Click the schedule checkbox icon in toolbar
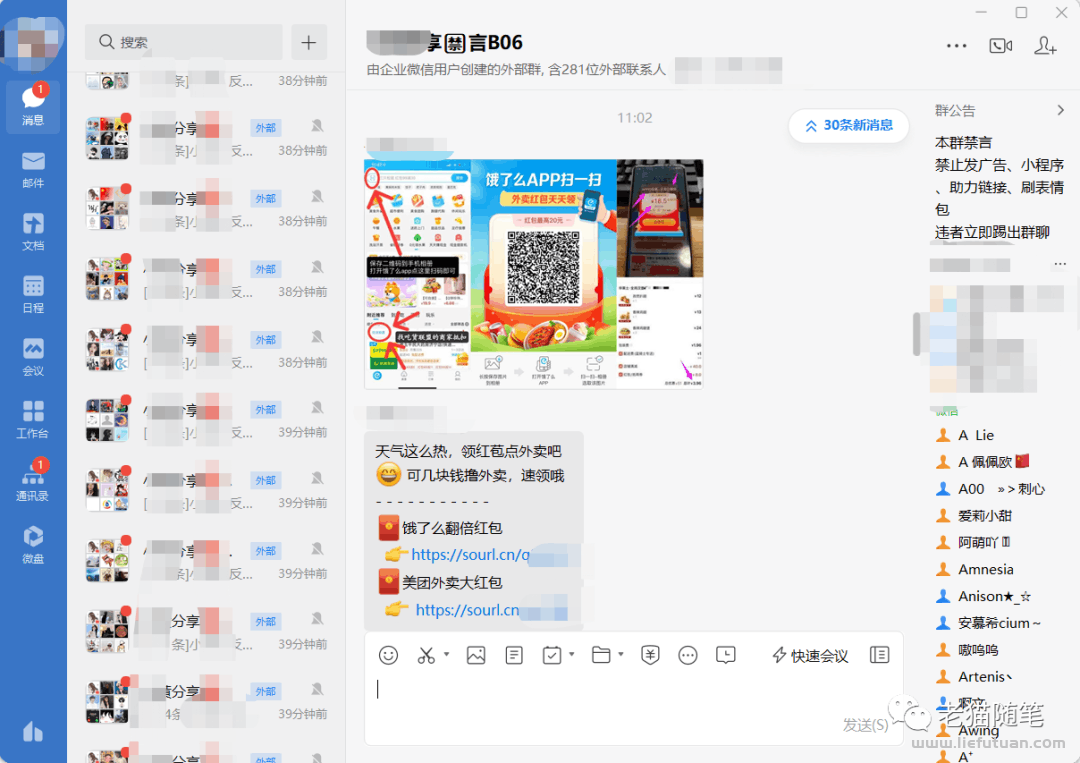 click(552, 655)
